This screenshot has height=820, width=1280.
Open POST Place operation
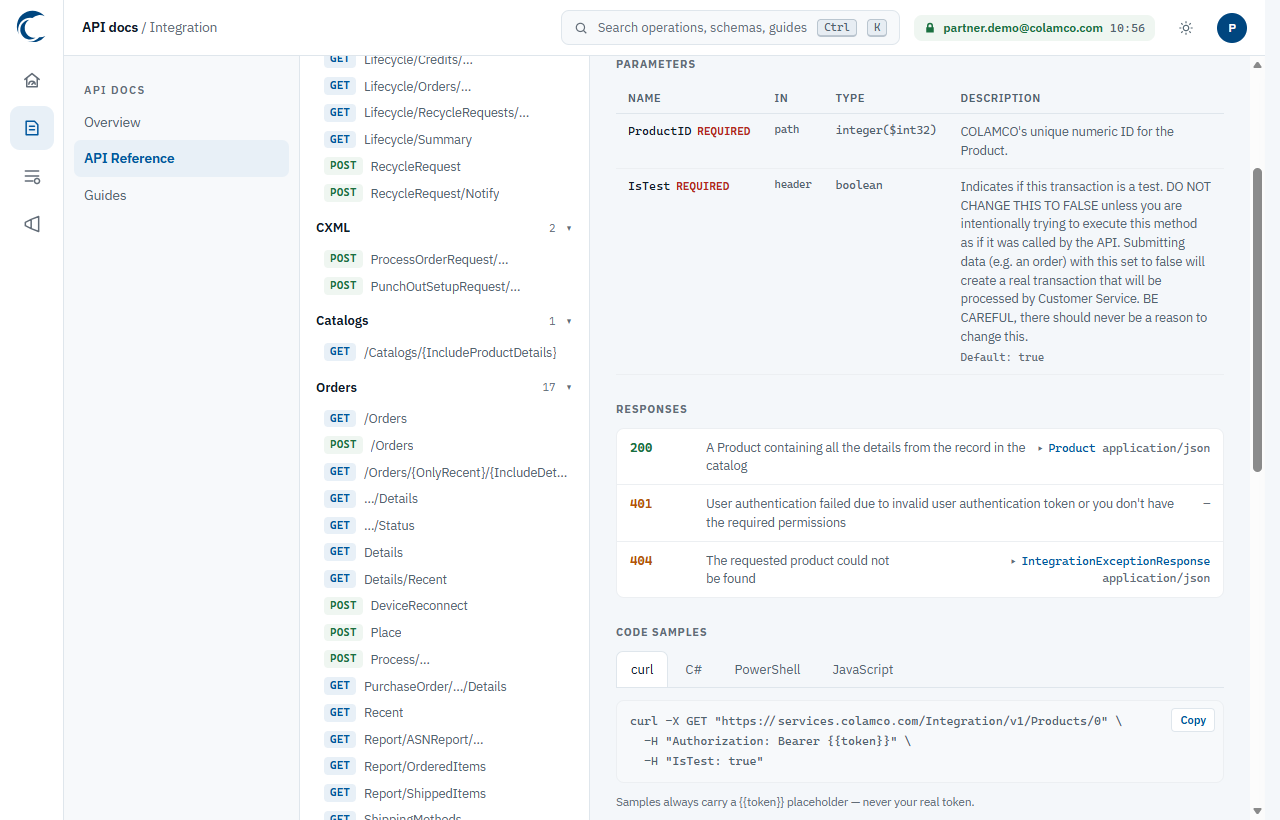(x=445, y=632)
